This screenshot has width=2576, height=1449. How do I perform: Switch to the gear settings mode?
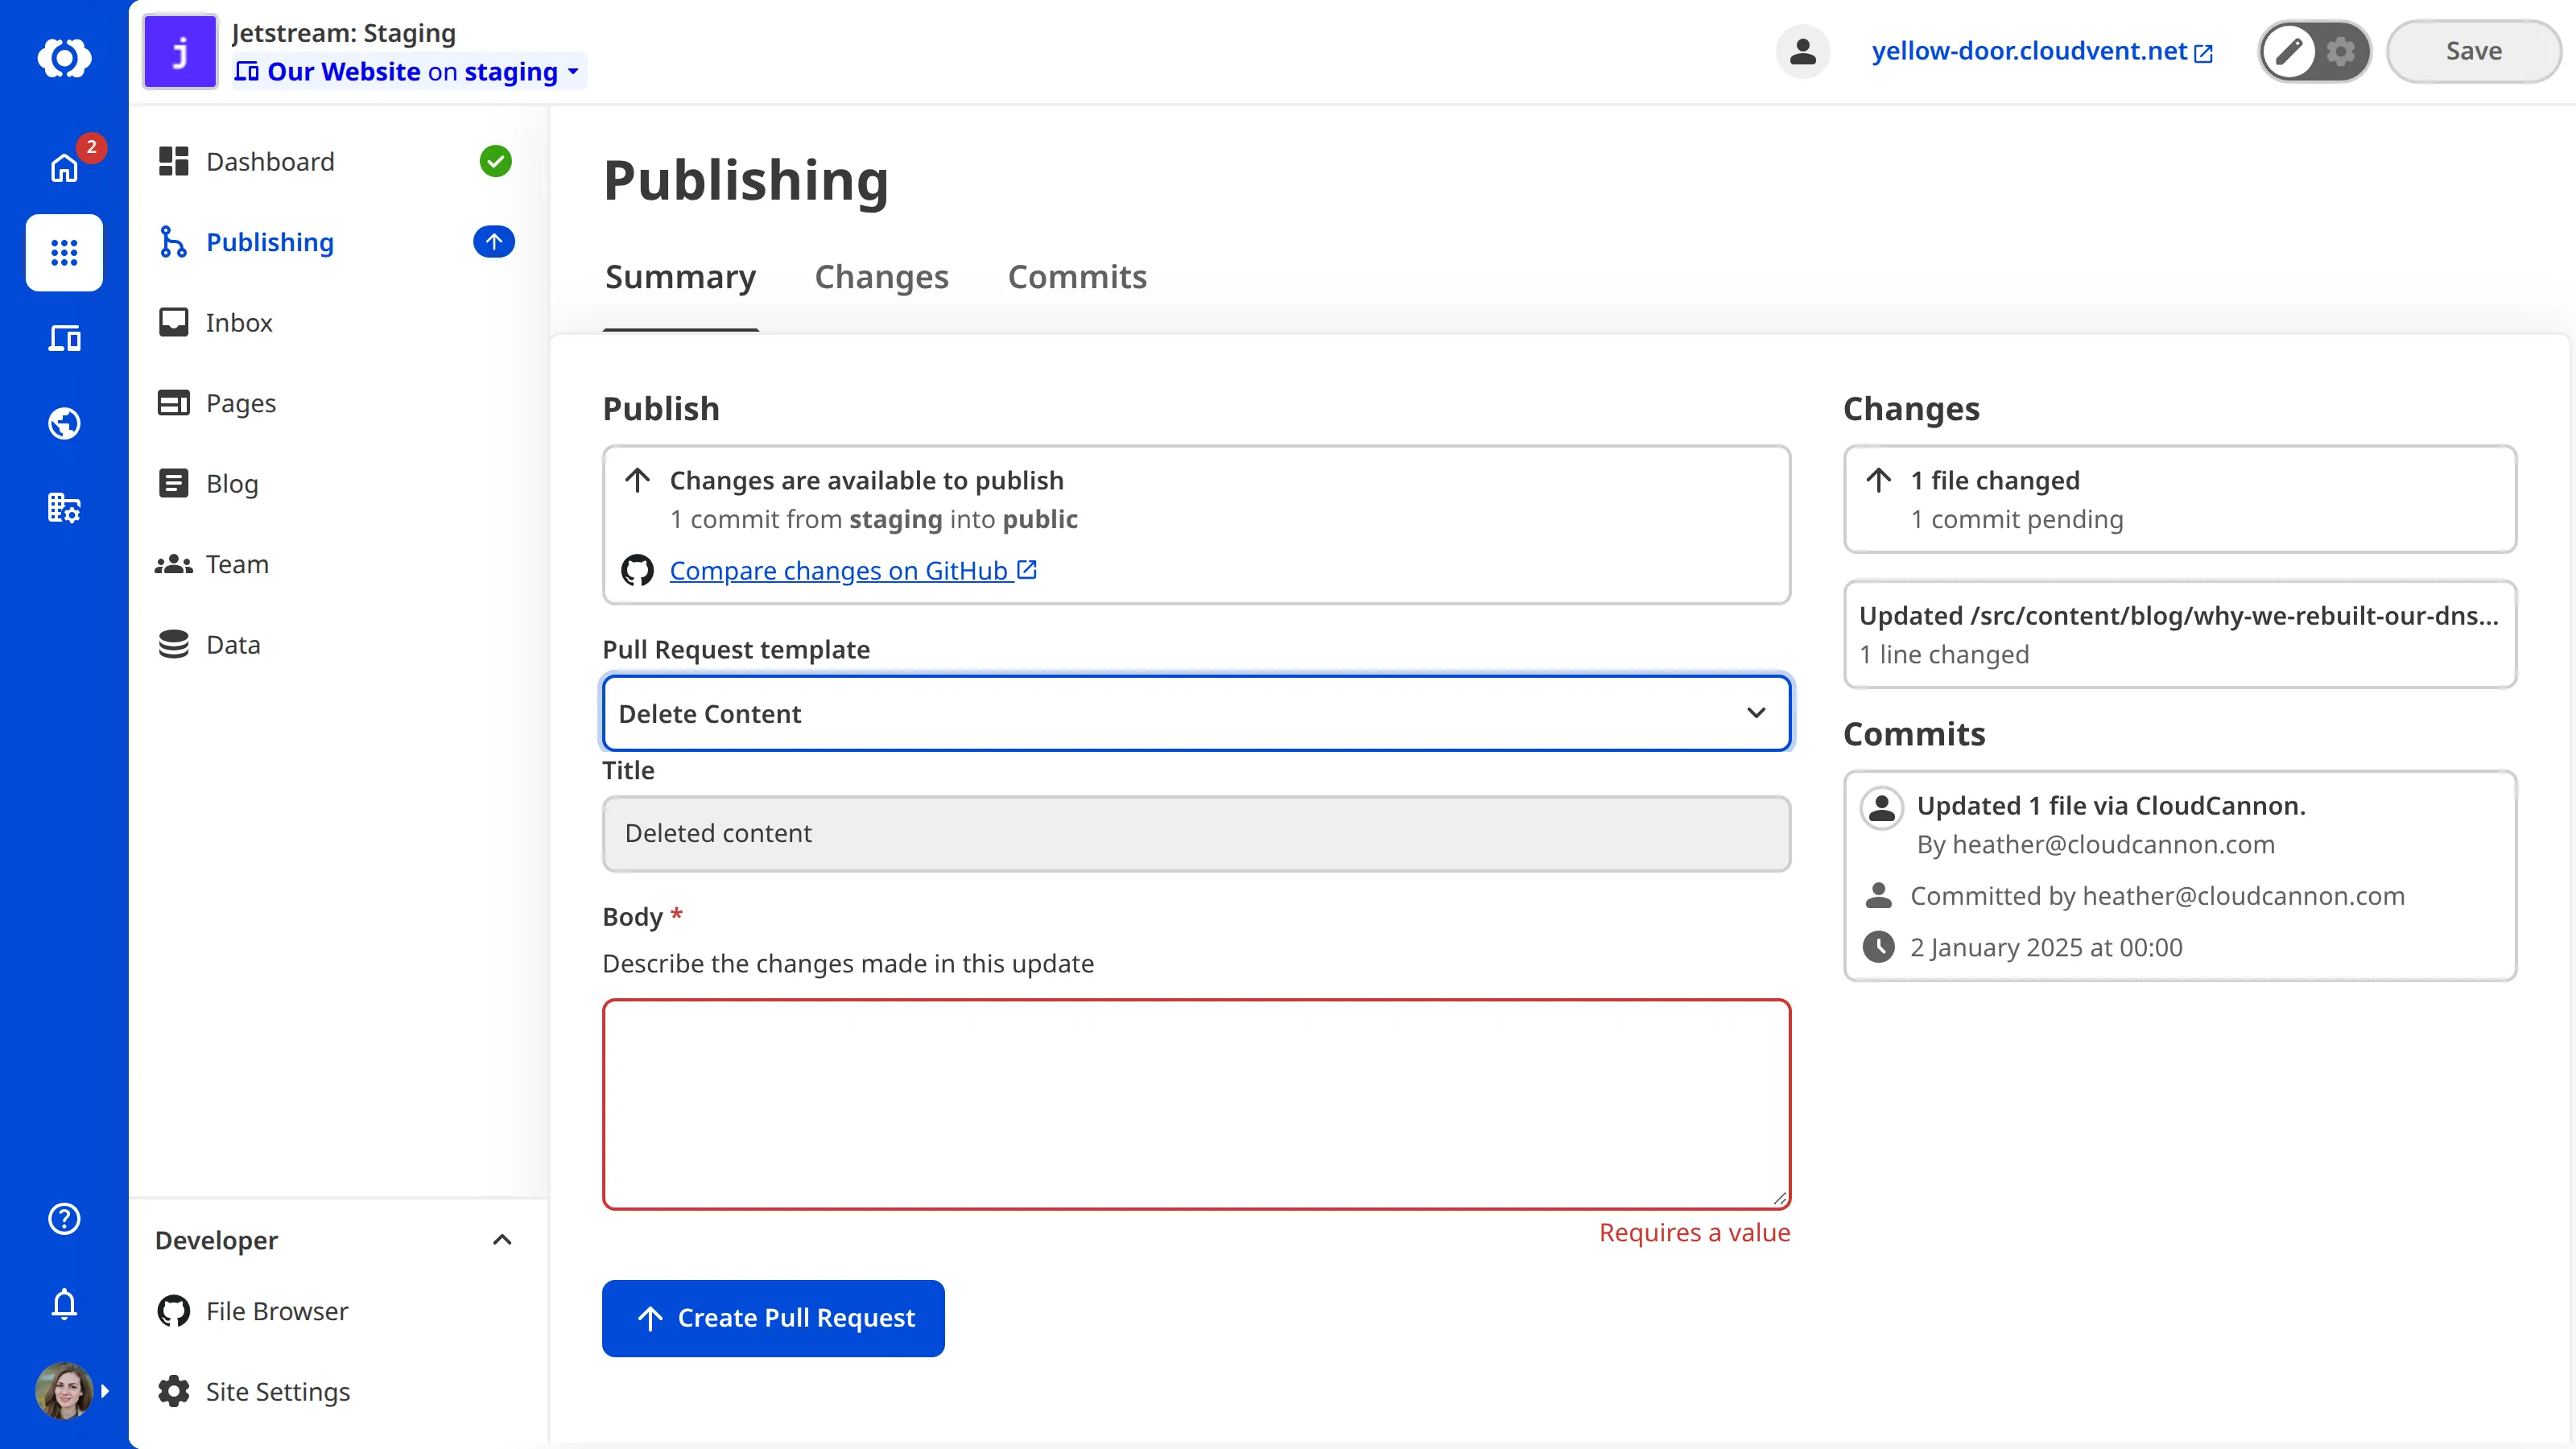coord(2340,51)
